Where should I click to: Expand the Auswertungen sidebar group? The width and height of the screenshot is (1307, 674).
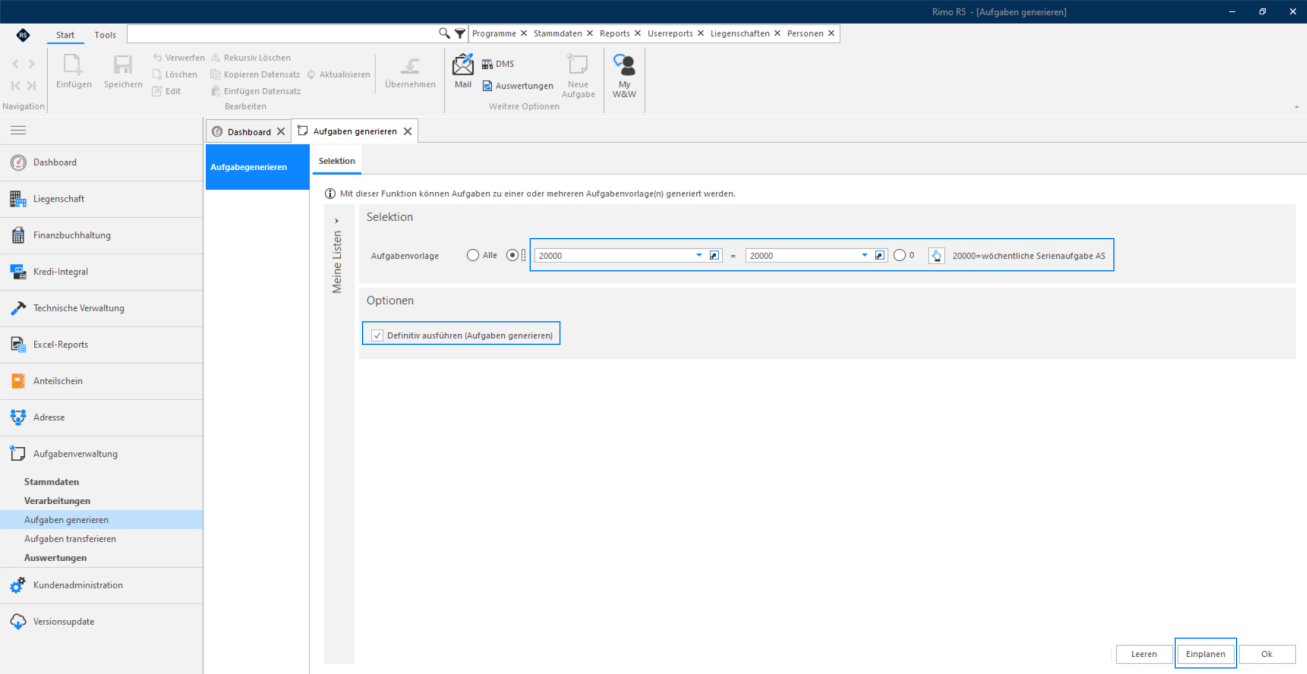pos(55,558)
